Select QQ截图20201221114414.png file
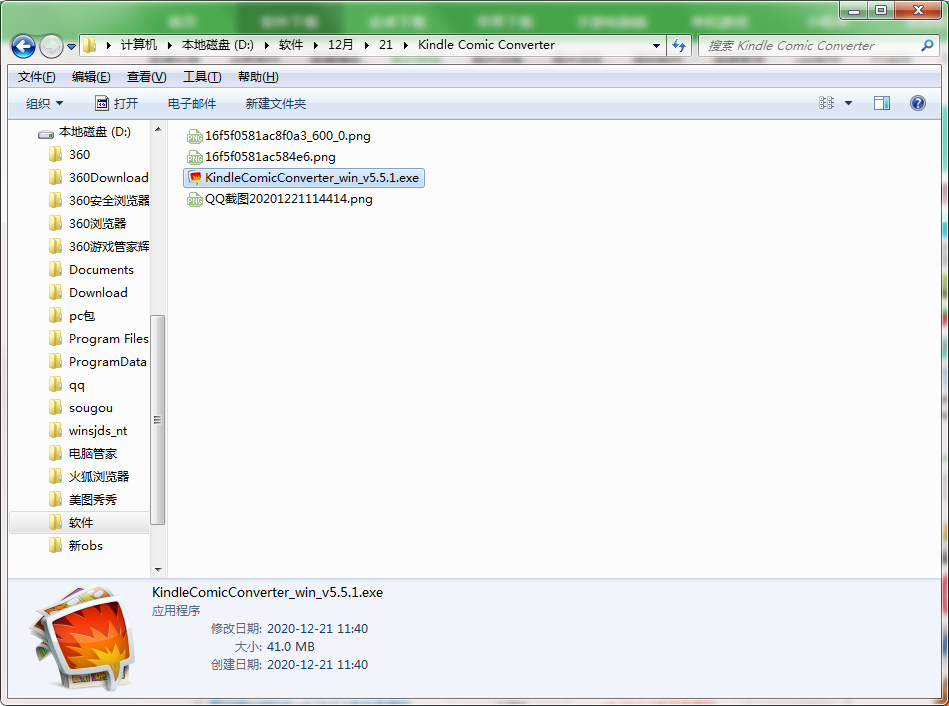949x706 pixels. 280,199
